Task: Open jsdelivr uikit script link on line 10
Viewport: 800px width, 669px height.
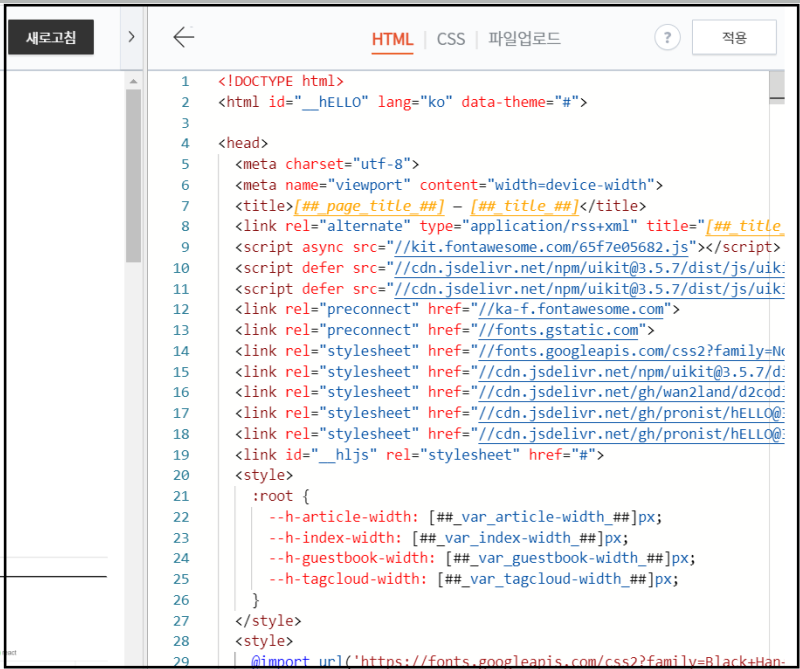Action: pos(589,268)
